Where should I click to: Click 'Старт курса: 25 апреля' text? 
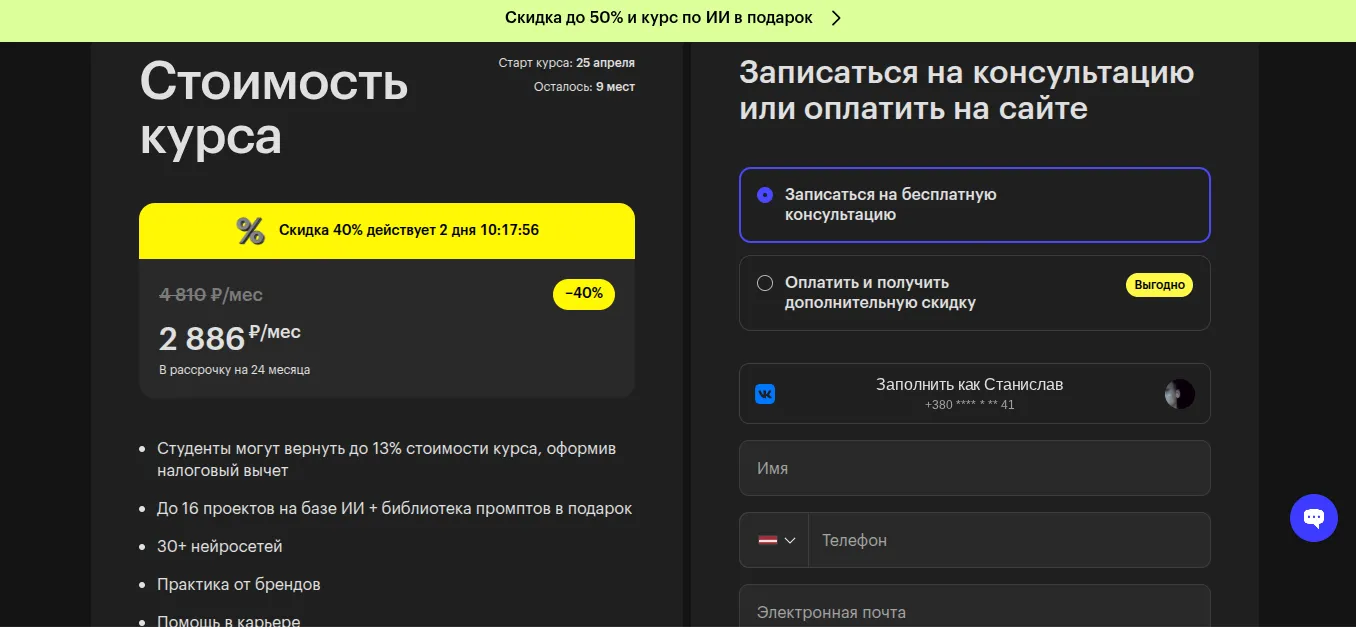click(567, 63)
